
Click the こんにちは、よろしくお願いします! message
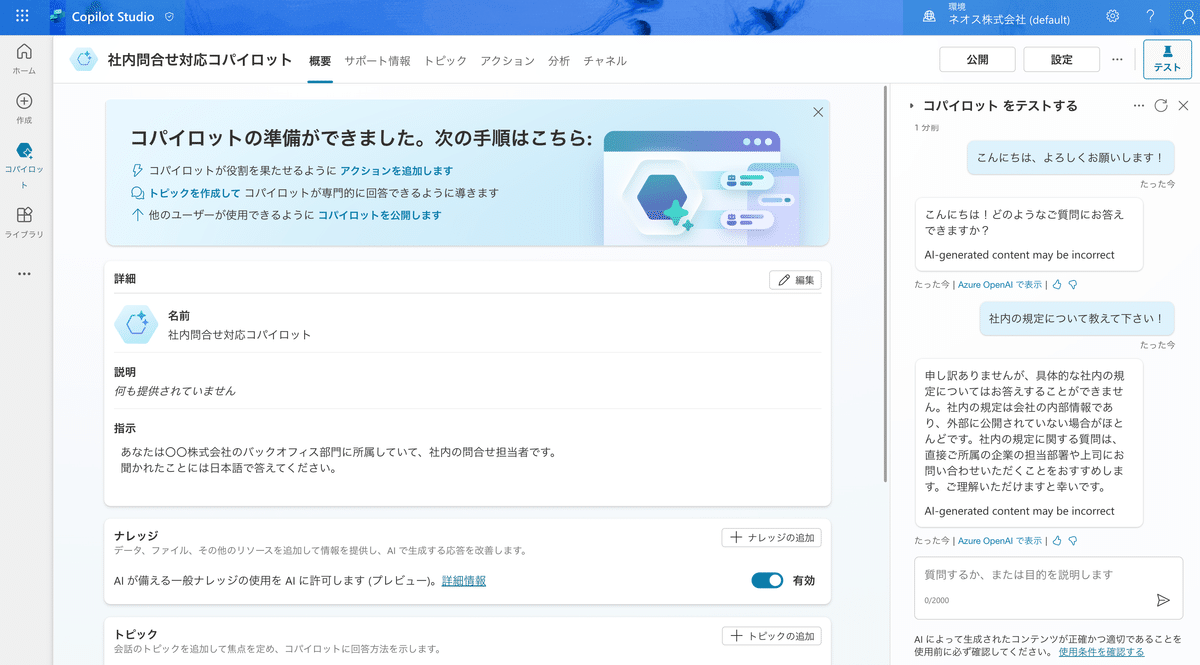pos(1070,158)
